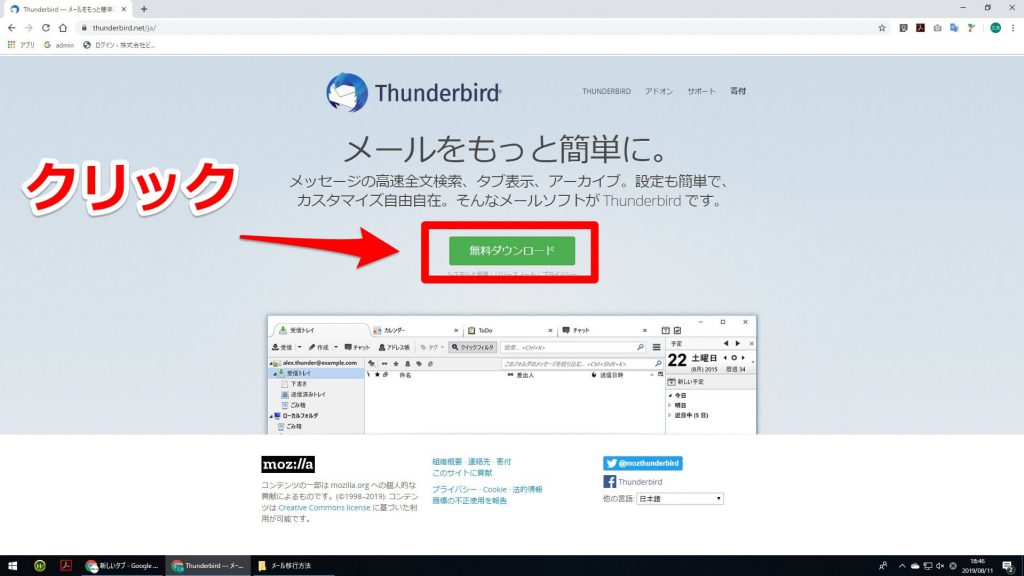Open a new browser tab with plus button

point(144,9)
